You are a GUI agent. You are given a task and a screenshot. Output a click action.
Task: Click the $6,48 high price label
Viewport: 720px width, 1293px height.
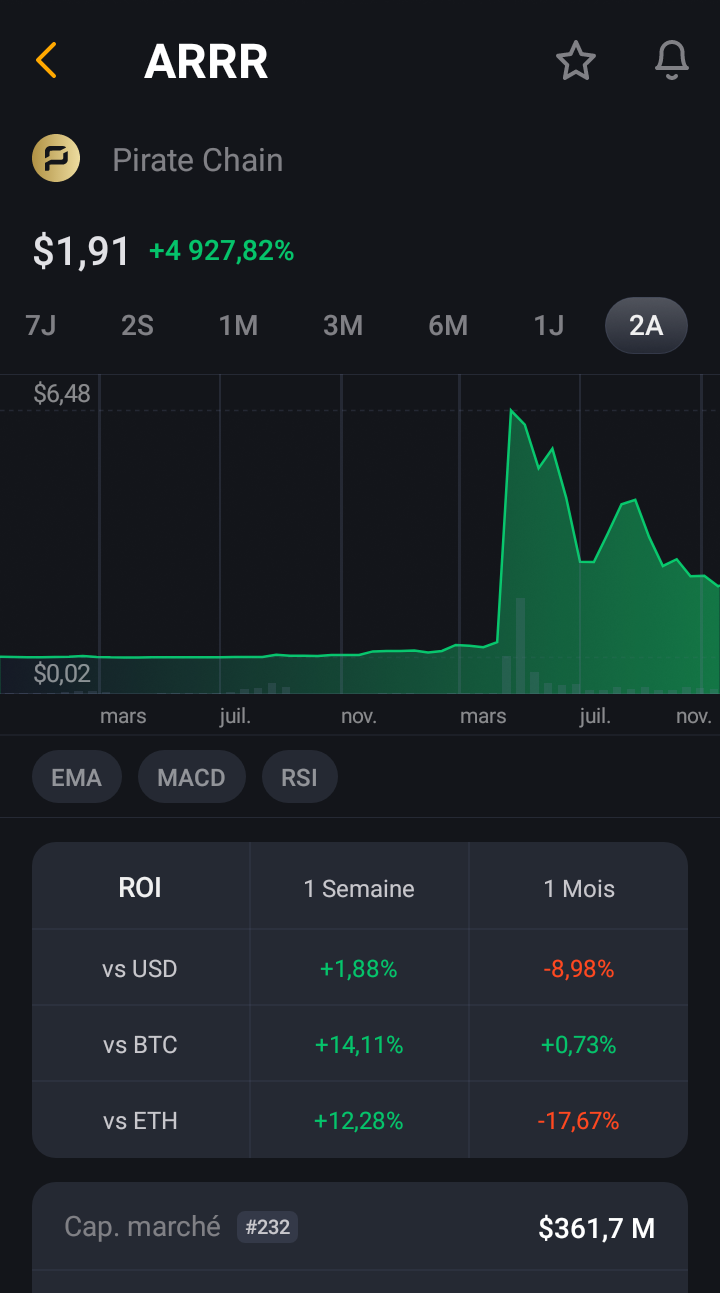coord(62,393)
